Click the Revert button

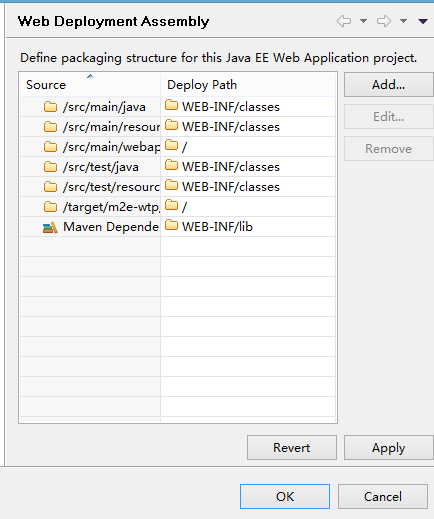point(292,448)
